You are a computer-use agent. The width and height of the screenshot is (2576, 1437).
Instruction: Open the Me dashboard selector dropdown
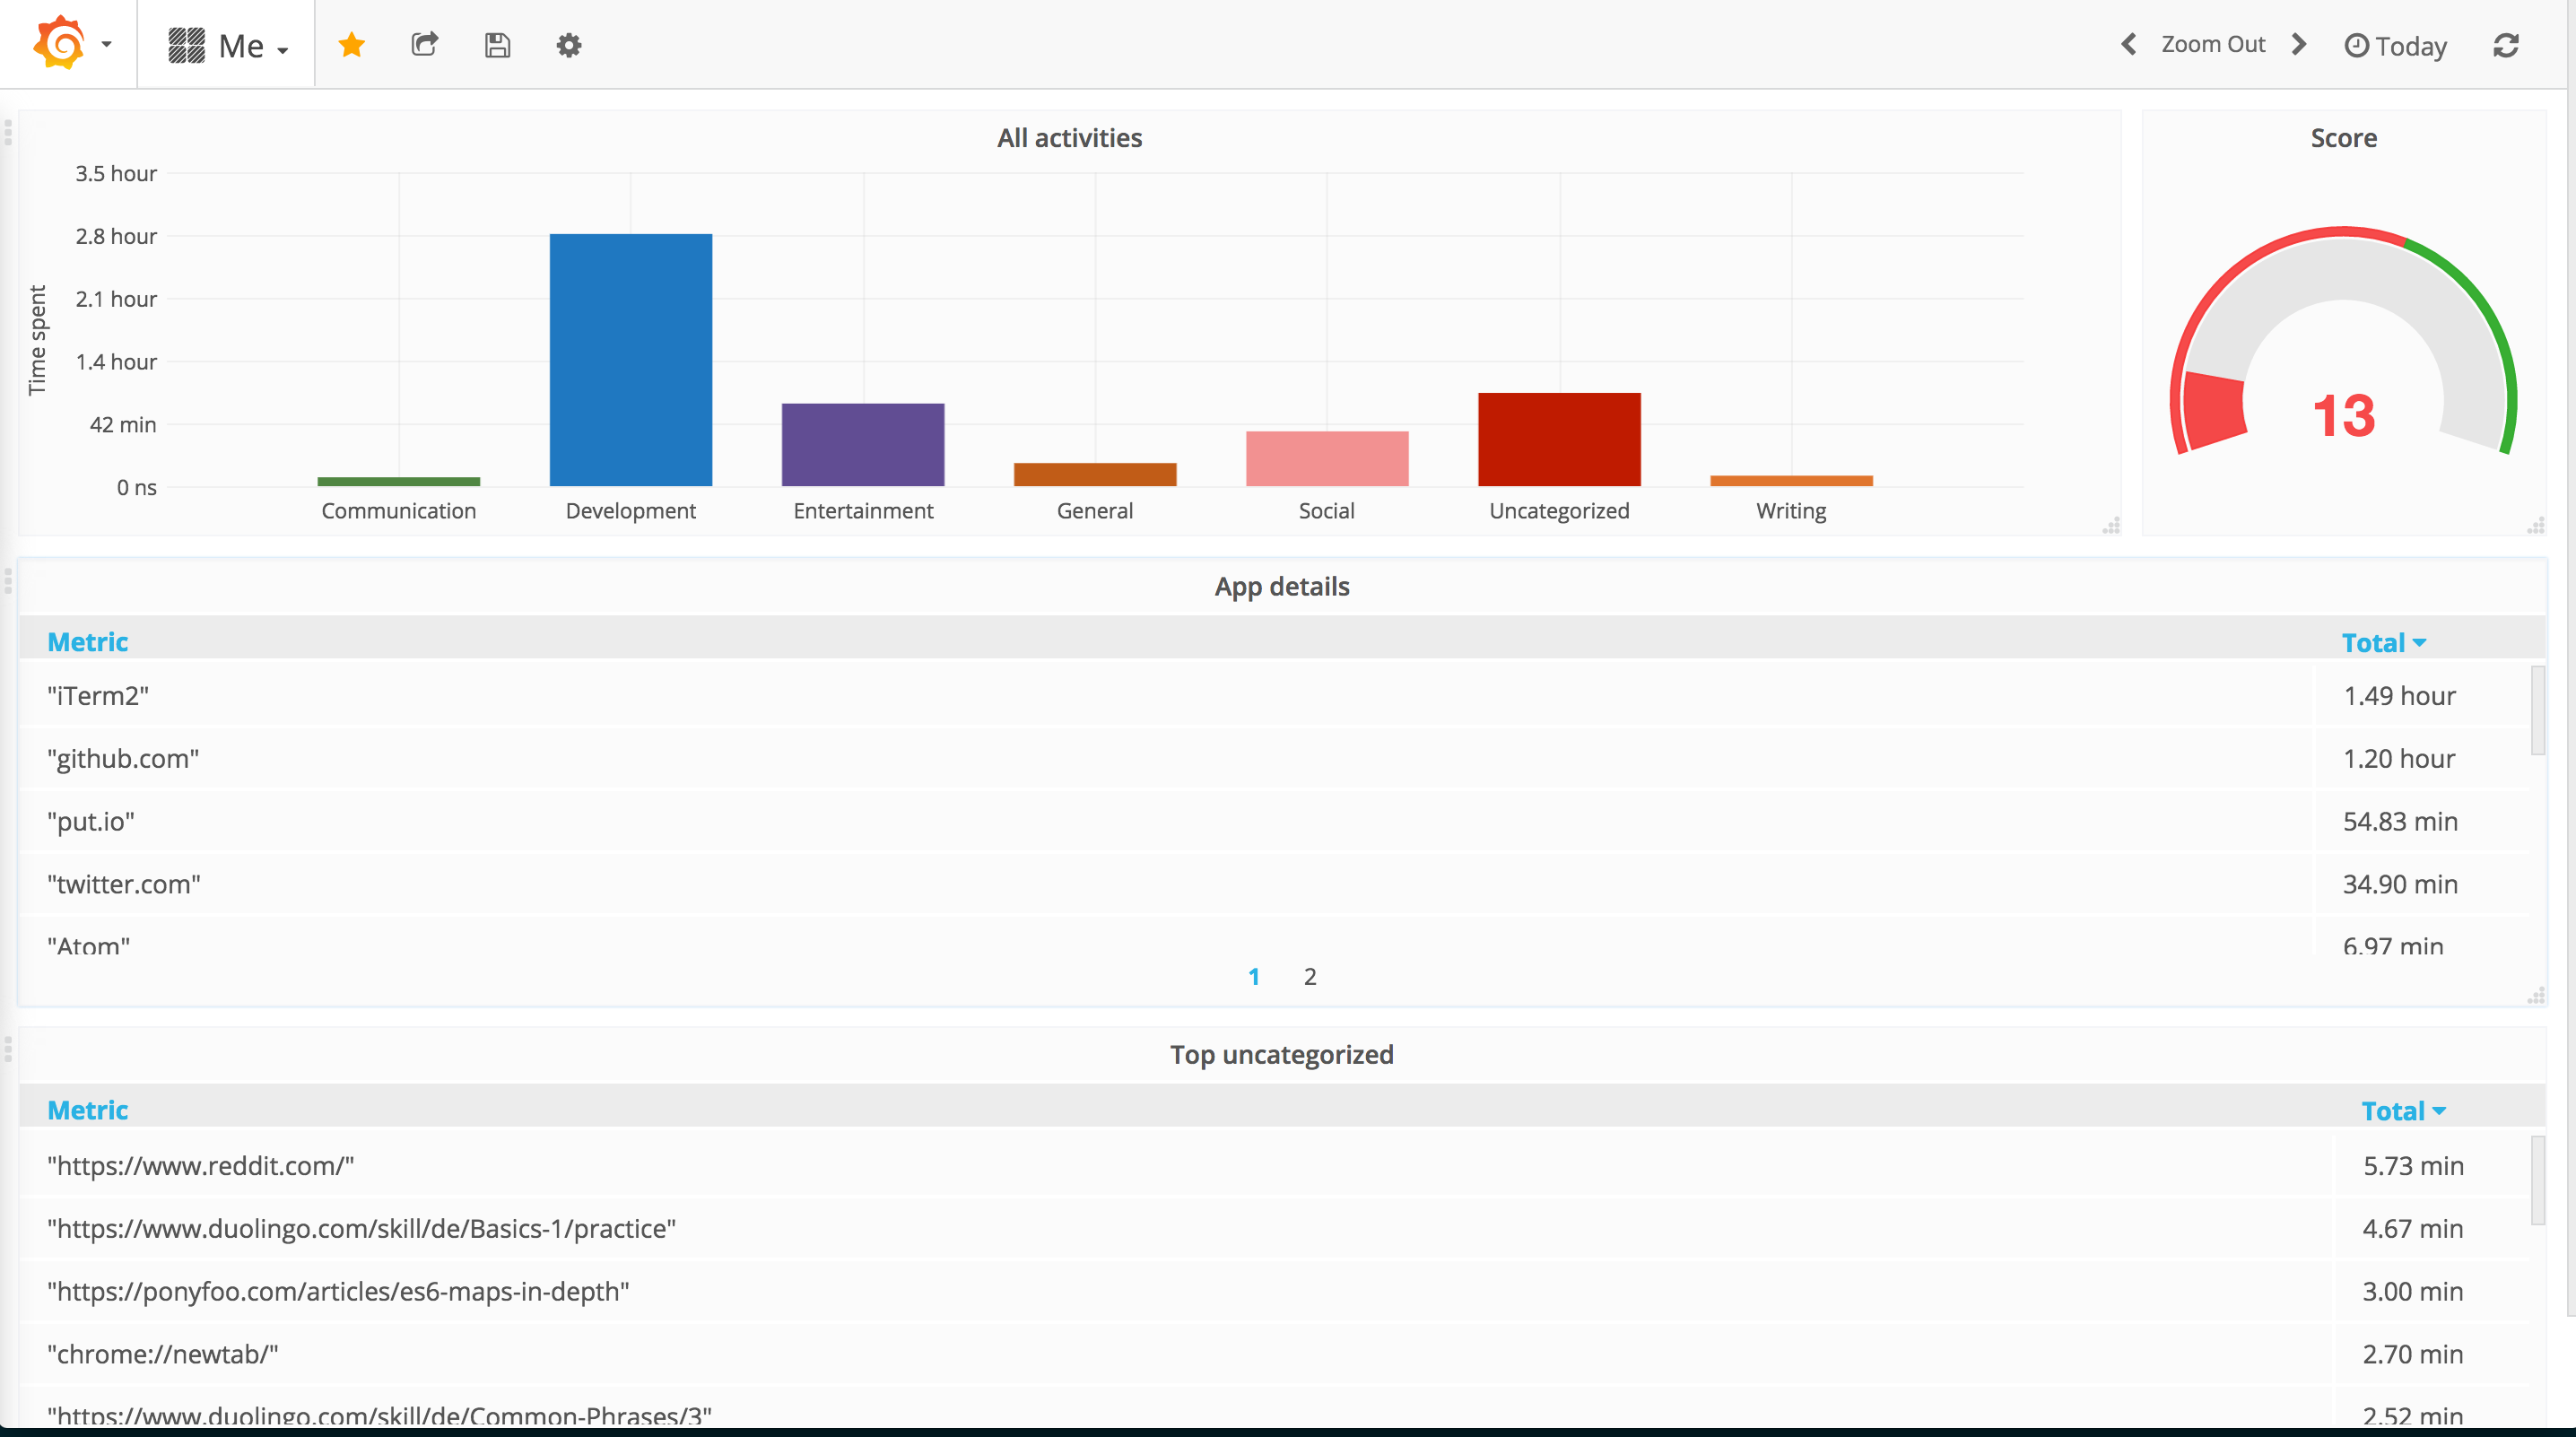[x=226, y=44]
